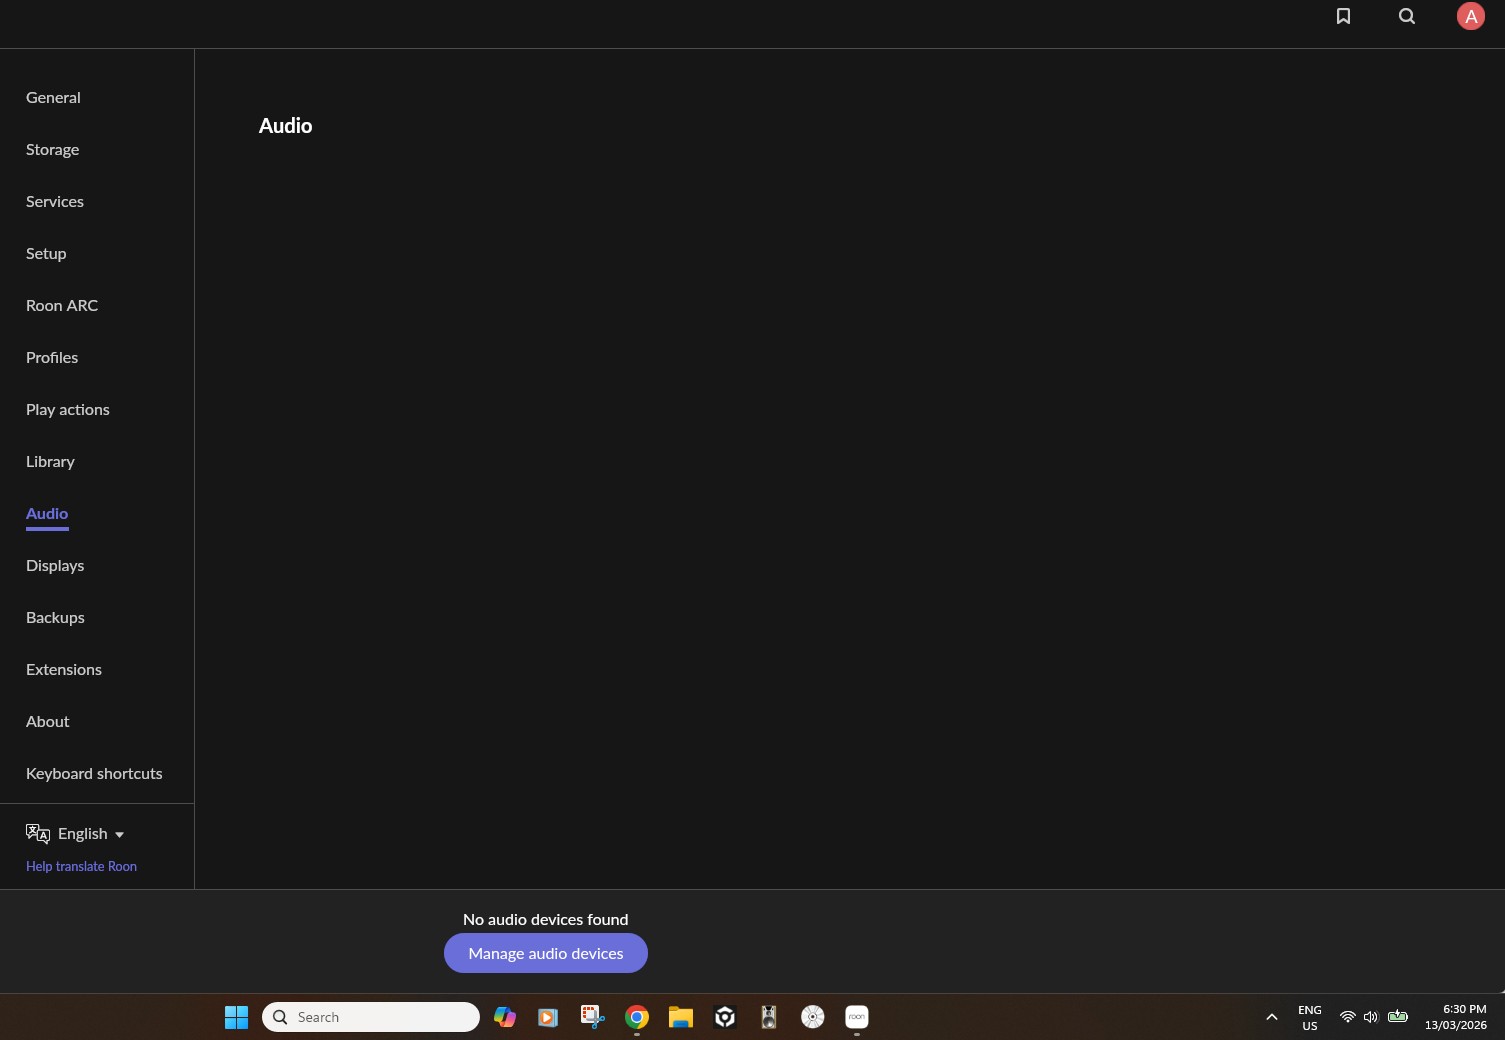Image resolution: width=1505 pixels, height=1040 pixels.
Task: Click the search magnifier icon in Roon
Action: (1406, 16)
